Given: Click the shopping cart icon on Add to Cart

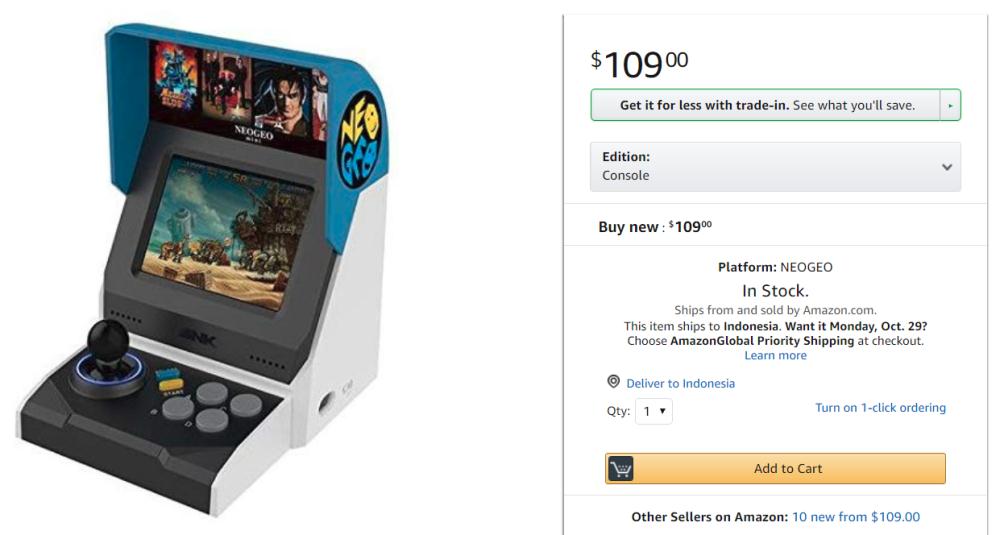Looking at the screenshot, I should click(x=621, y=469).
